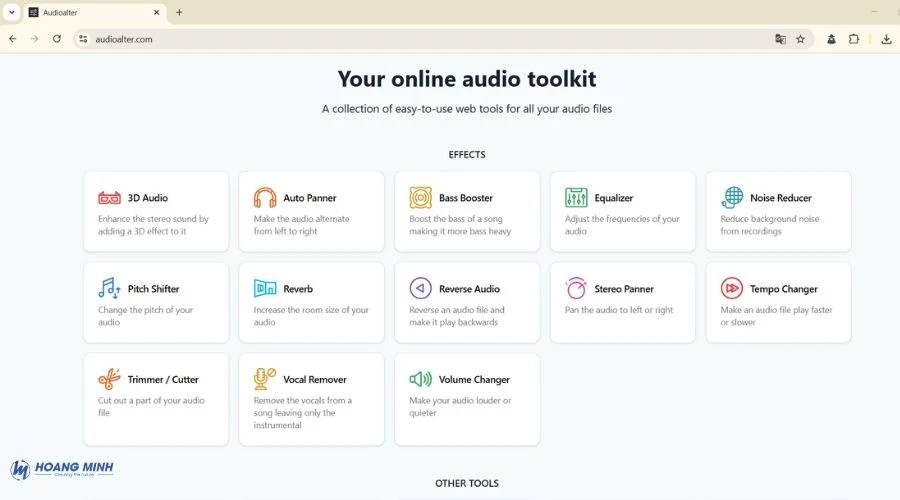Open the Auto Panner tool link
The width and height of the screenshot is (900, 500).
[312, 211]
